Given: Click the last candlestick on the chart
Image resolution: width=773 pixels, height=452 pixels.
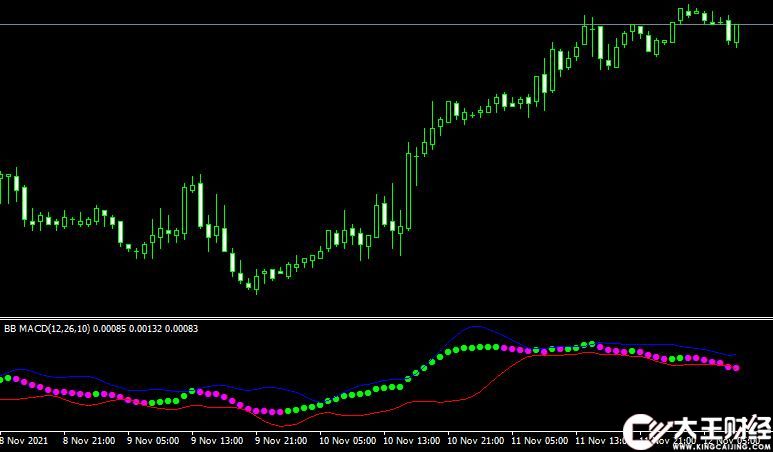Looking at the screenshot, I should coord(737,34).
